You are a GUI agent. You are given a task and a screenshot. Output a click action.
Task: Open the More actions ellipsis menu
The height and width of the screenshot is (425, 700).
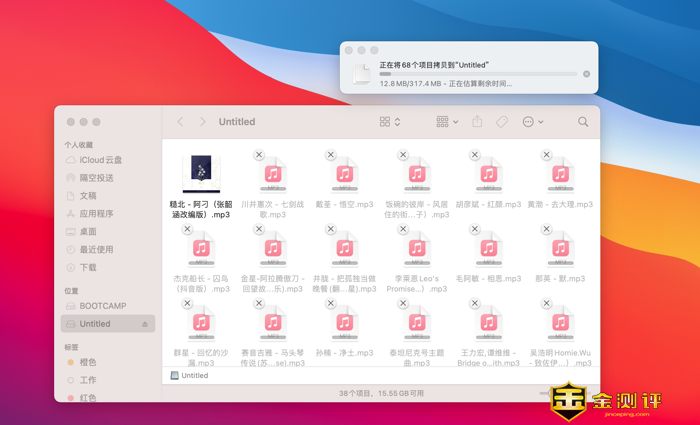coord(532,122)
